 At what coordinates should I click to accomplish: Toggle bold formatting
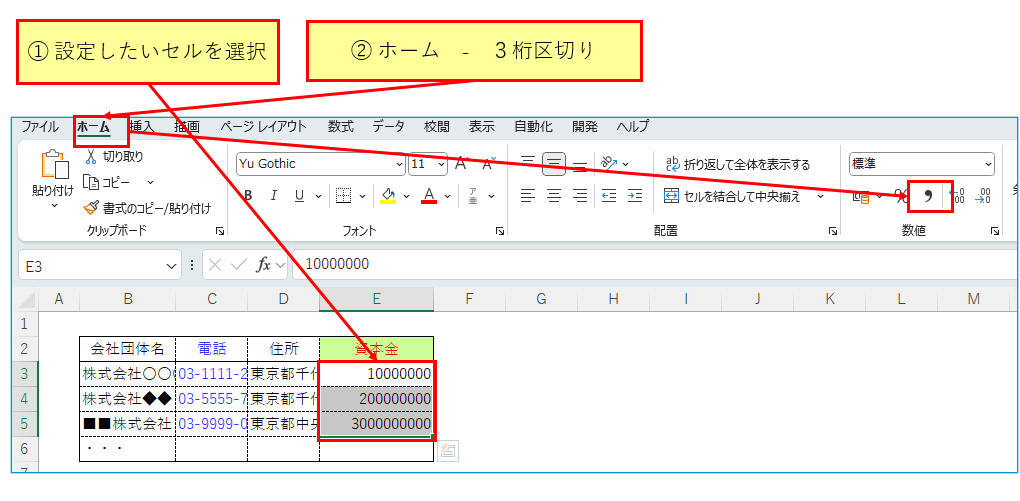pos(246,196)
